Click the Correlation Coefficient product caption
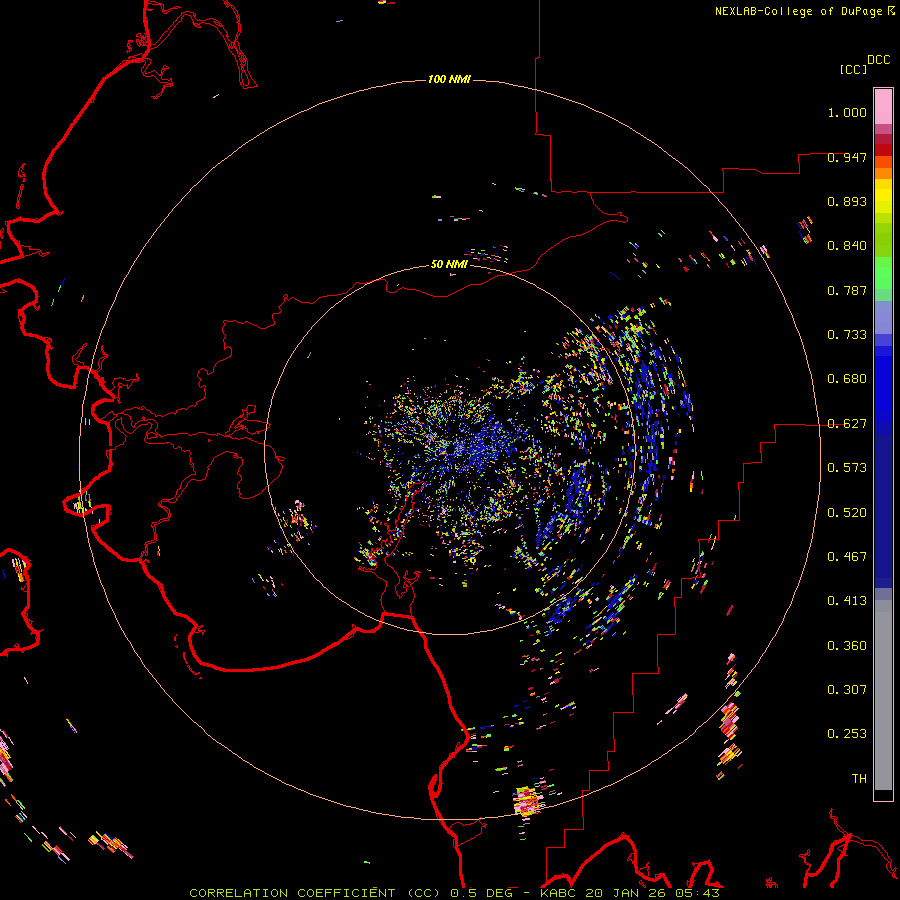This screenshot has width=900, height=900. [454, 893]
